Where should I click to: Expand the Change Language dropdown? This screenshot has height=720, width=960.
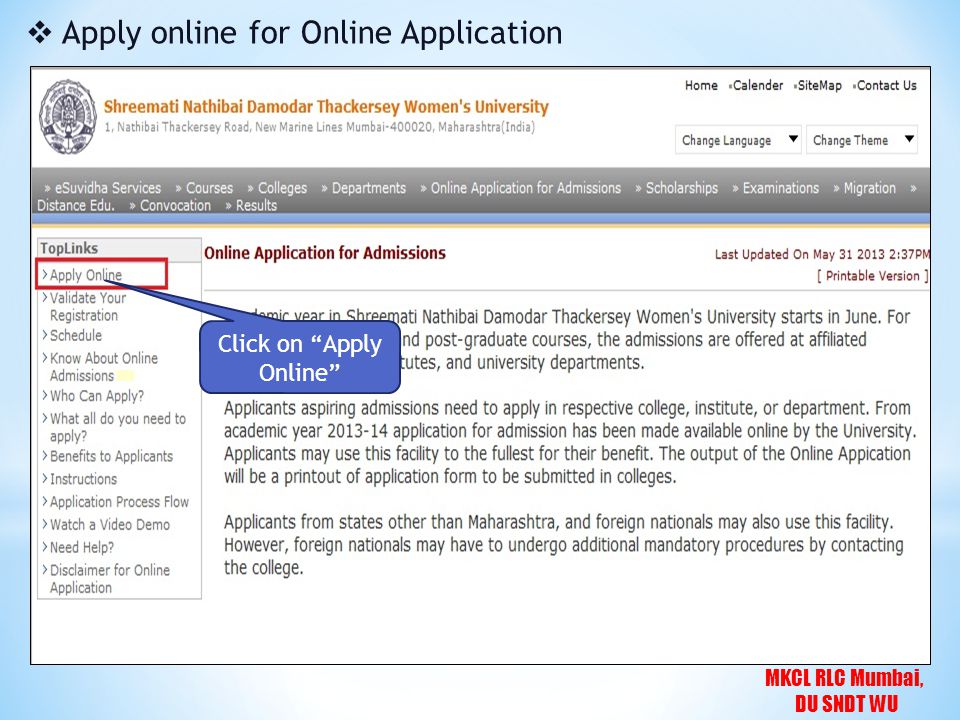tap(738, 140)
